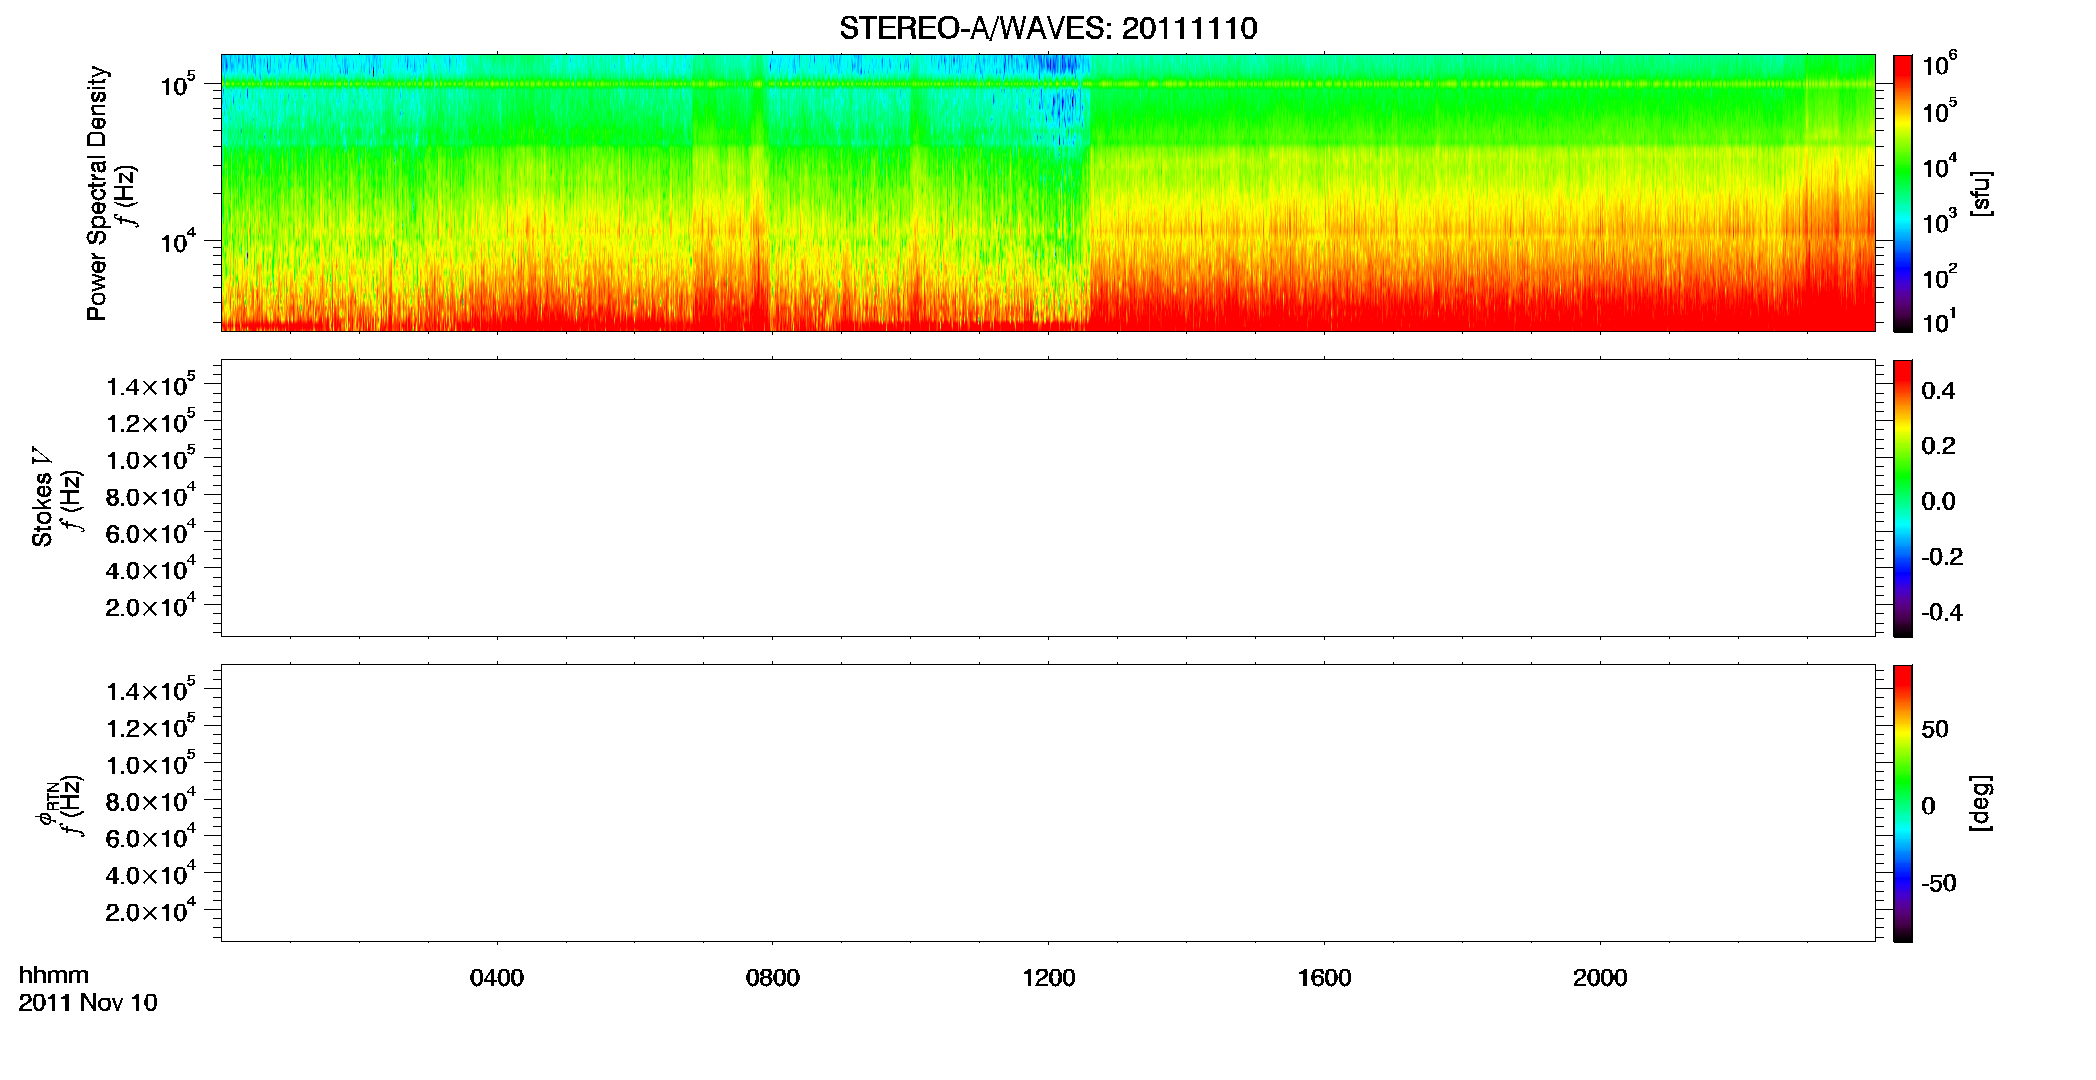Click the -50 label on the degrees color bar
Image resolution: width=2096 pixels, height=1080 pixels.
1938,883
